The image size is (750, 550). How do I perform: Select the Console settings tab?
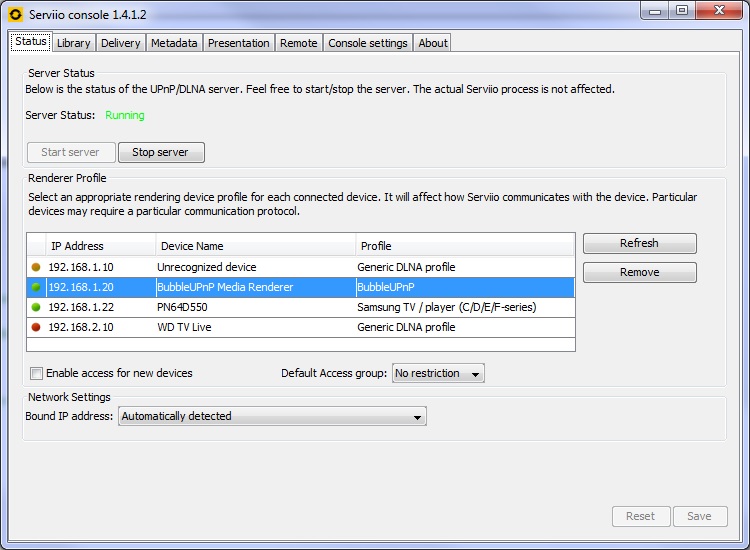click(x=368, y=43)
